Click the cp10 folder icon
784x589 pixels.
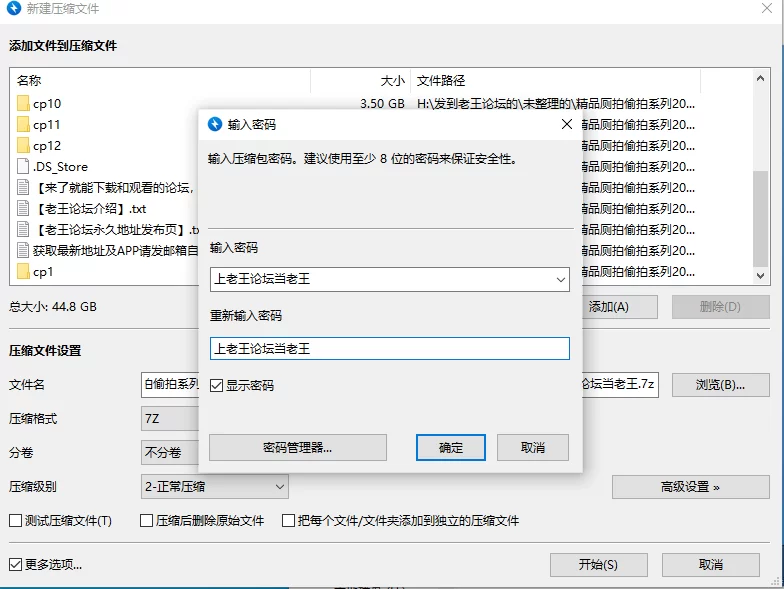tap(23, 104)
